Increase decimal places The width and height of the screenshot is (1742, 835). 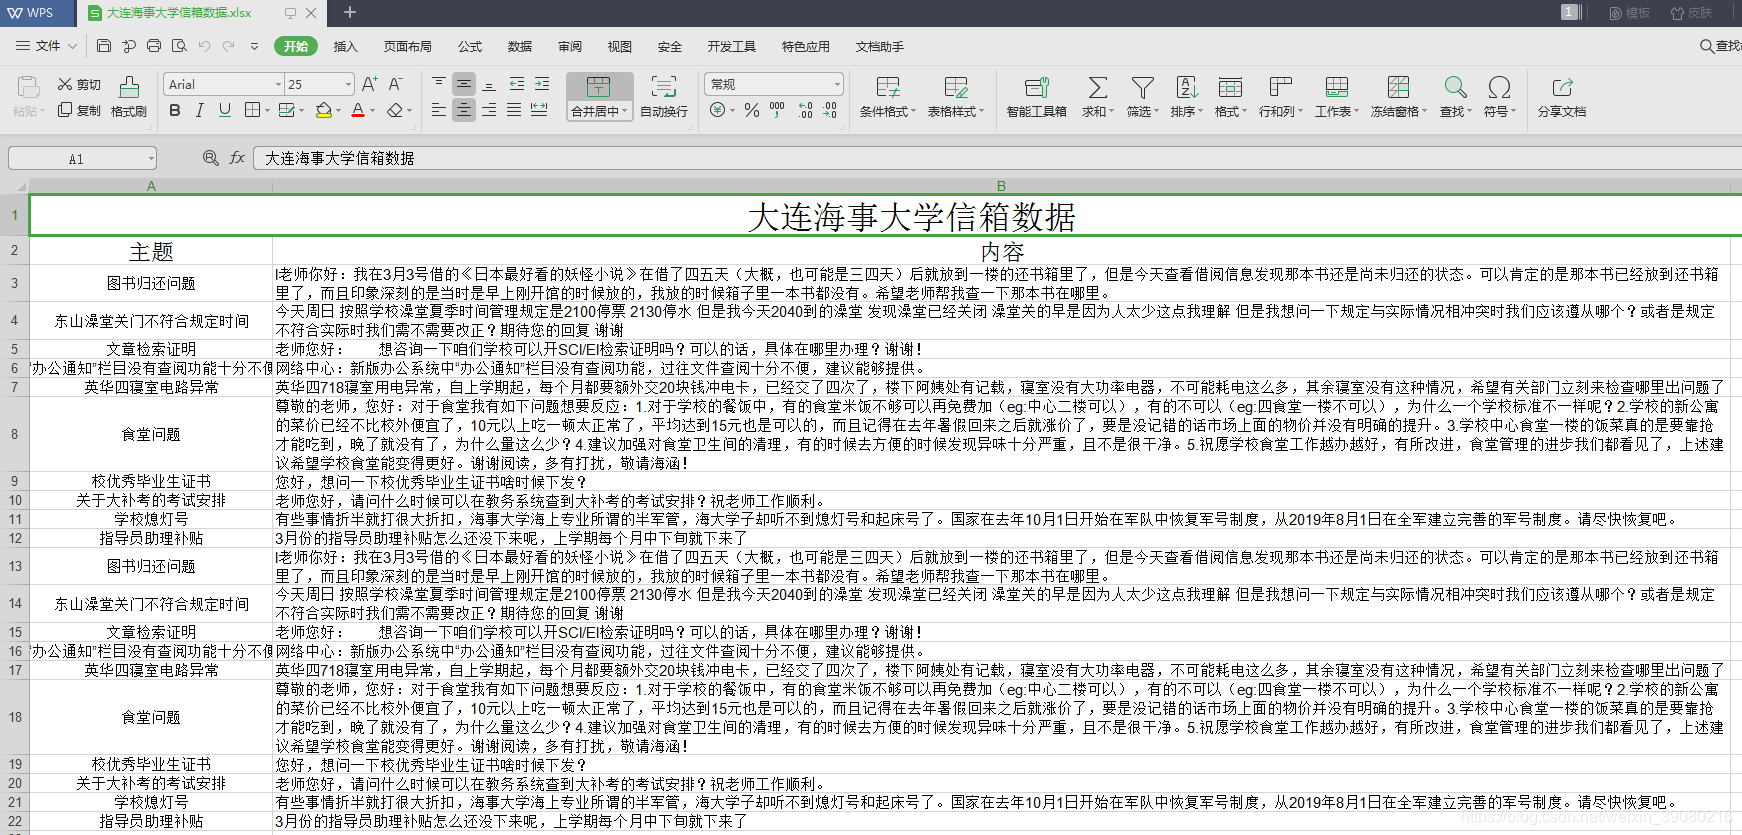pos(806,110)
